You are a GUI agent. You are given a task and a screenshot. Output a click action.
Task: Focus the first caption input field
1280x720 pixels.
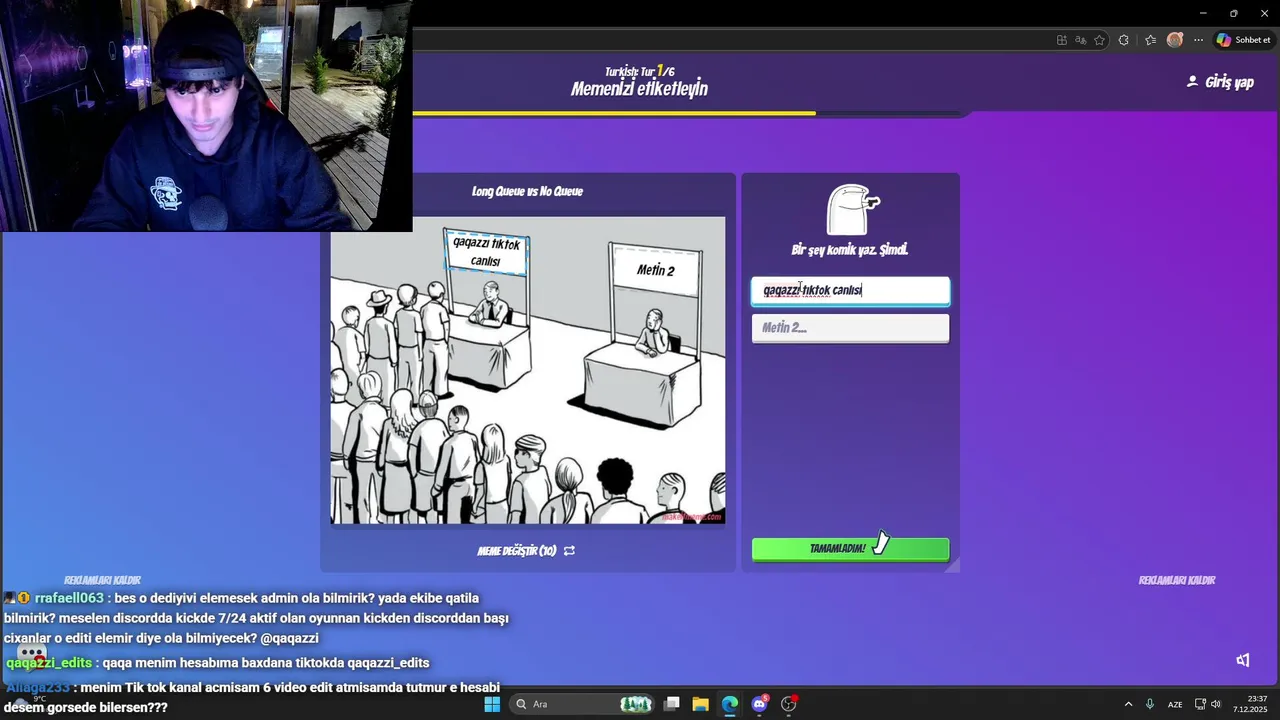tap(850, 290)
